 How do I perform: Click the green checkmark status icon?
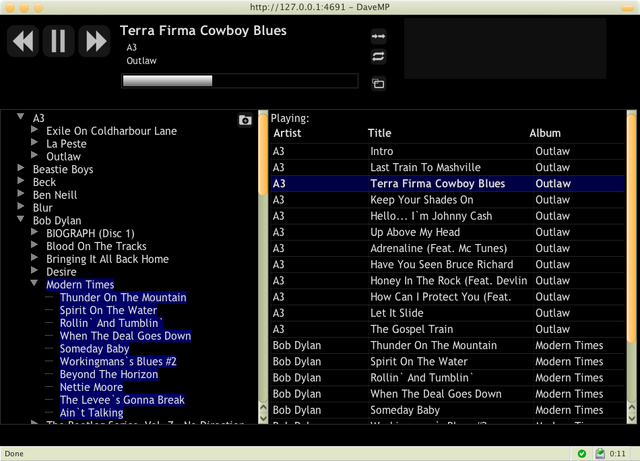pyautogui.click(x=582, y=454)
